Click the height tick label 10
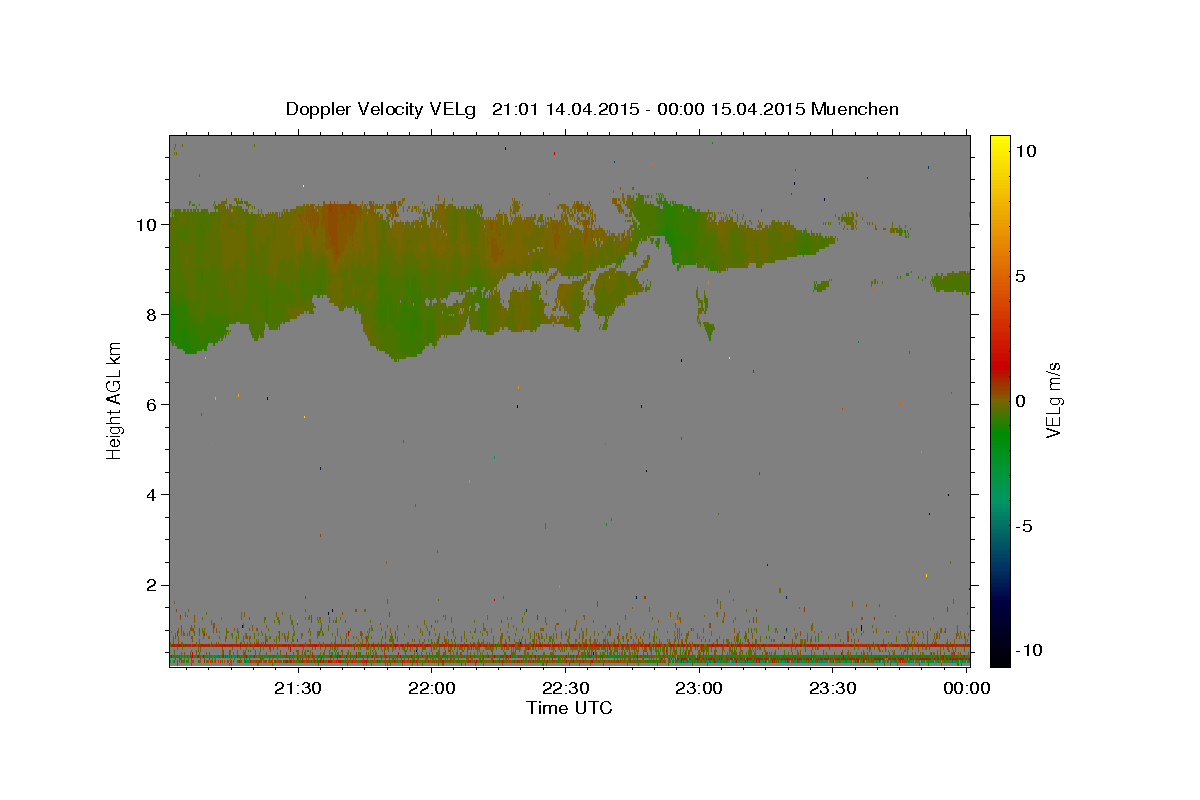 (146, 225)
